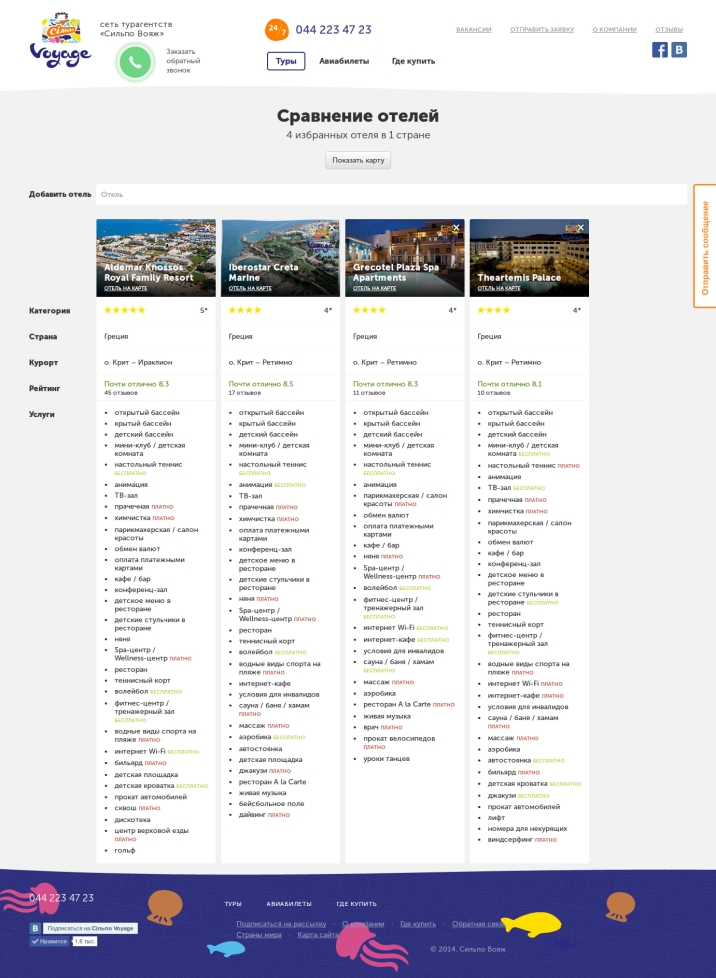Screen dimensions: 716x978
Task: Click the гольф service in Aldemar list
Action: click(125, 850)
